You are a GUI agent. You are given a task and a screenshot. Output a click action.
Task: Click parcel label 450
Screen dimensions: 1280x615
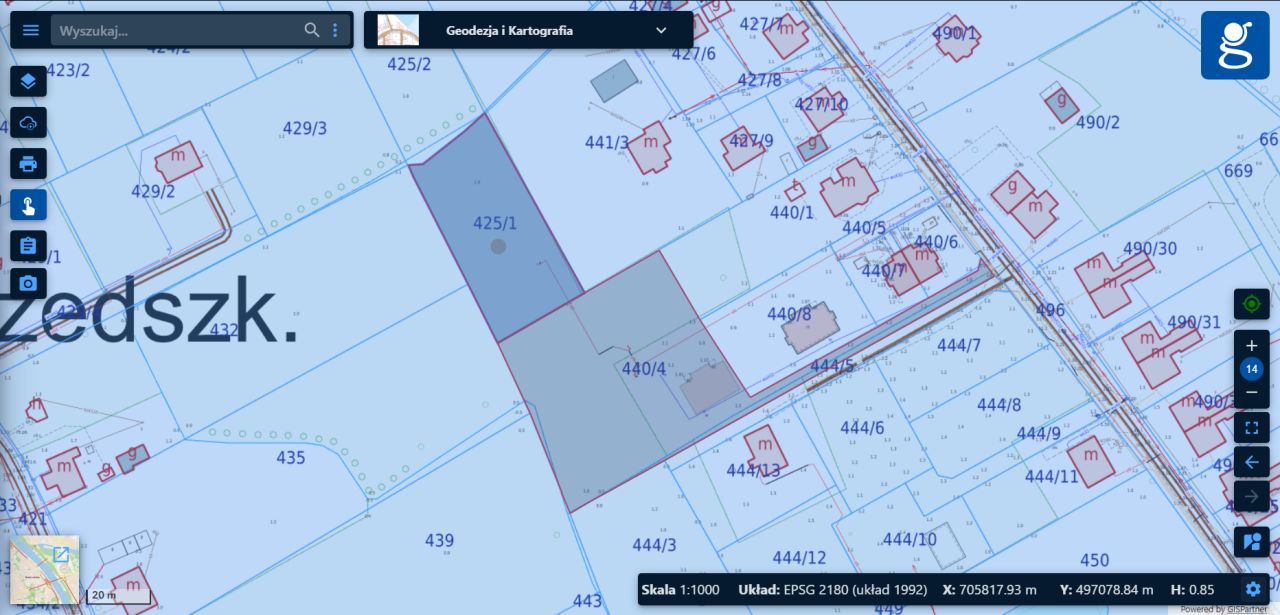coord(1094,560)
